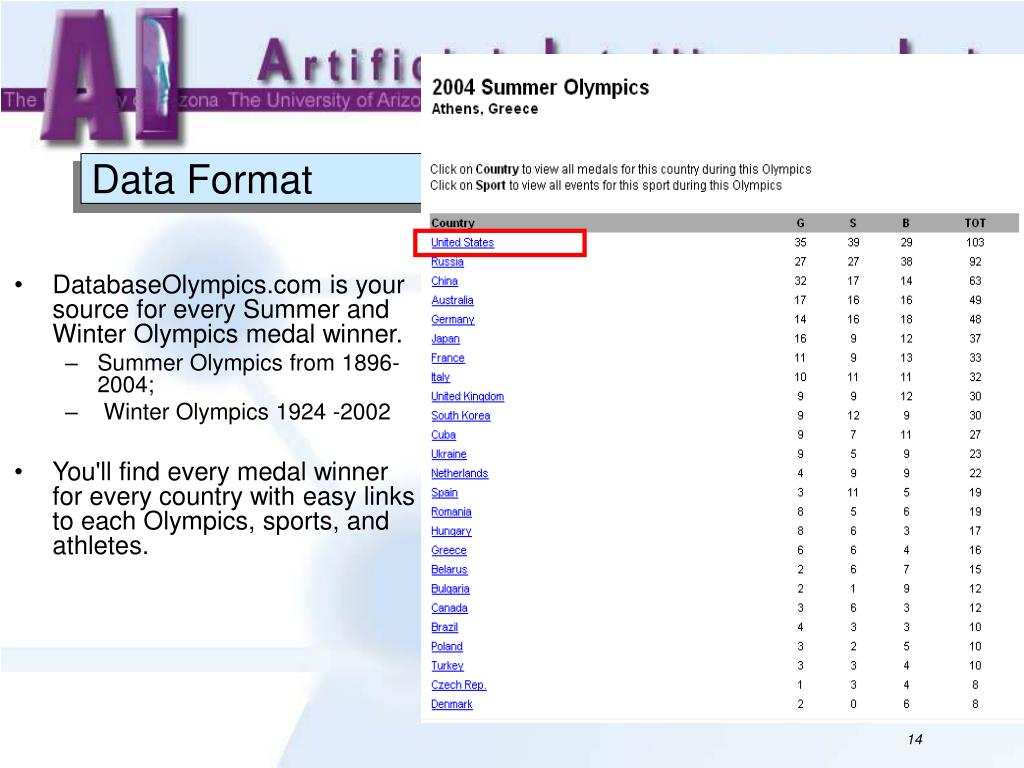Open the United States country link
The image size is (1024, 768).
[x=462, y=242]
